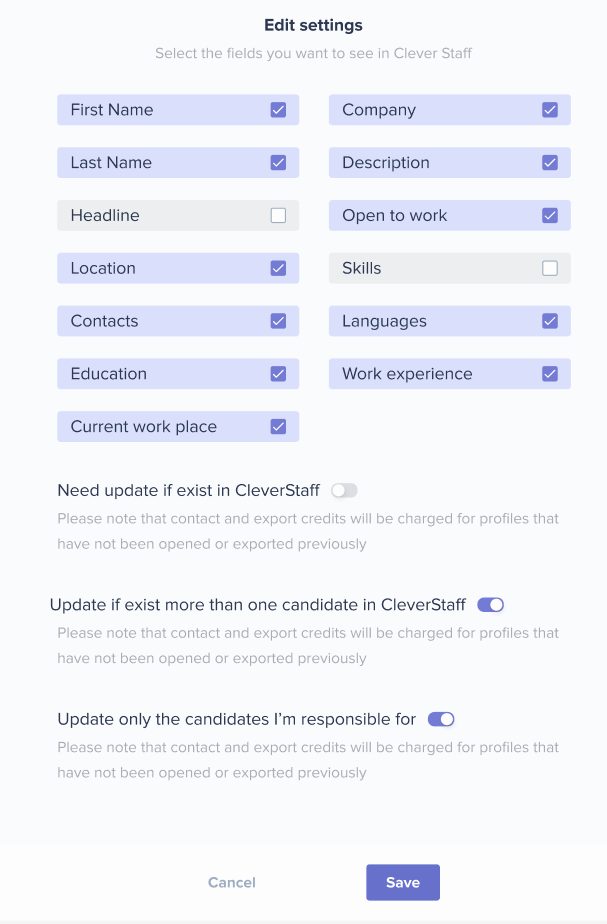Turn off update for multiple candidates toggle
The image size is (607, 924).
(x=490, y=605)
